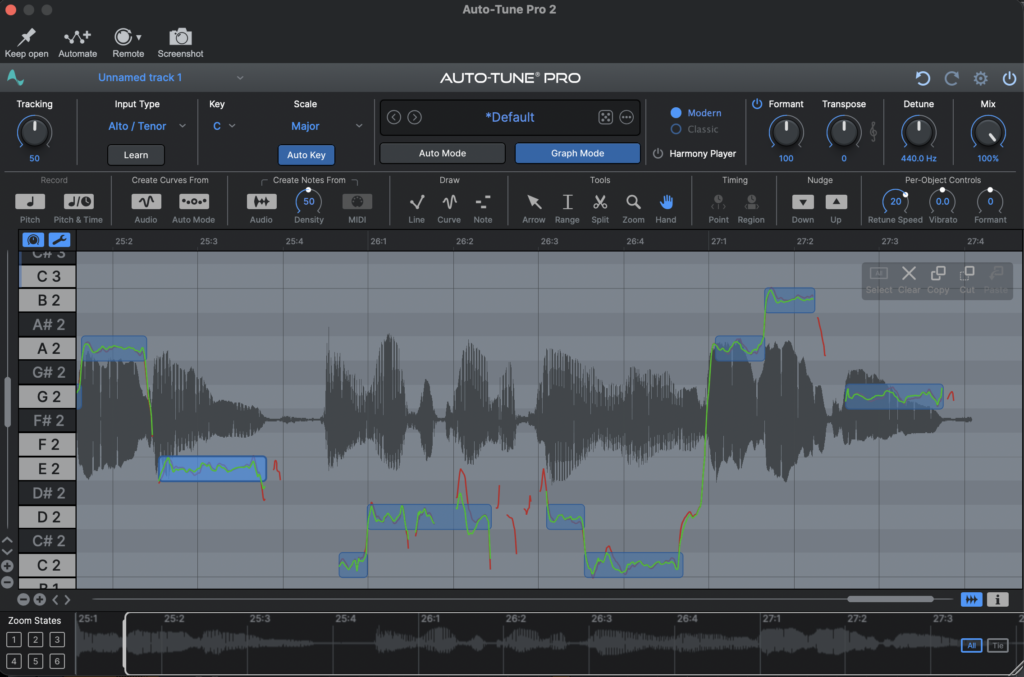Viewport: 1024px width, 677px height.
Task: Select the Line draw tool
Action: coord(417,202)
